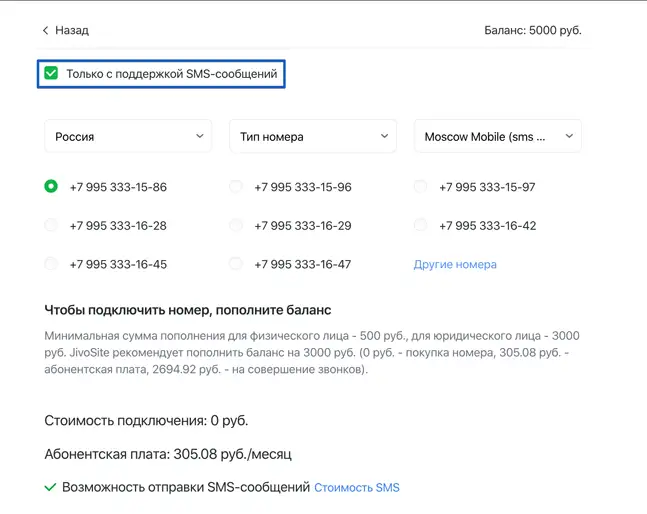
Task: Click the Баланс: 5000 руб. text
Action: pos(532,31)
